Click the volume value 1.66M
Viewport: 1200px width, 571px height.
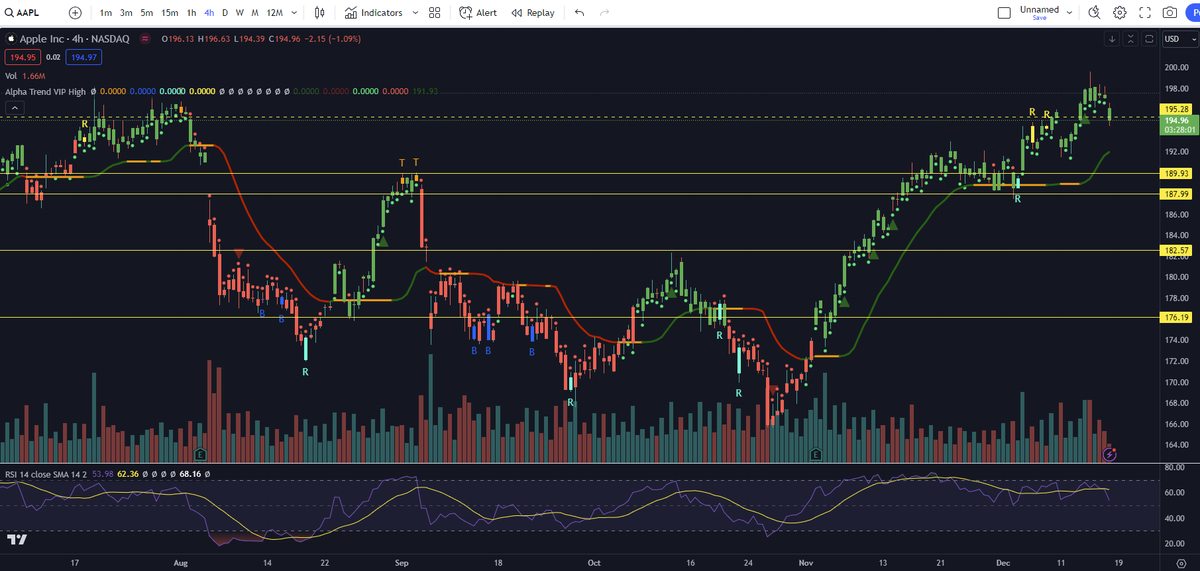pos(33,75)
